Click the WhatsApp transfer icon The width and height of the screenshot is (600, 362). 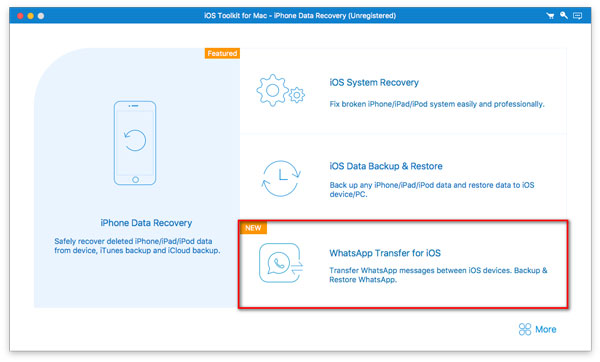(x=281, y=263)
